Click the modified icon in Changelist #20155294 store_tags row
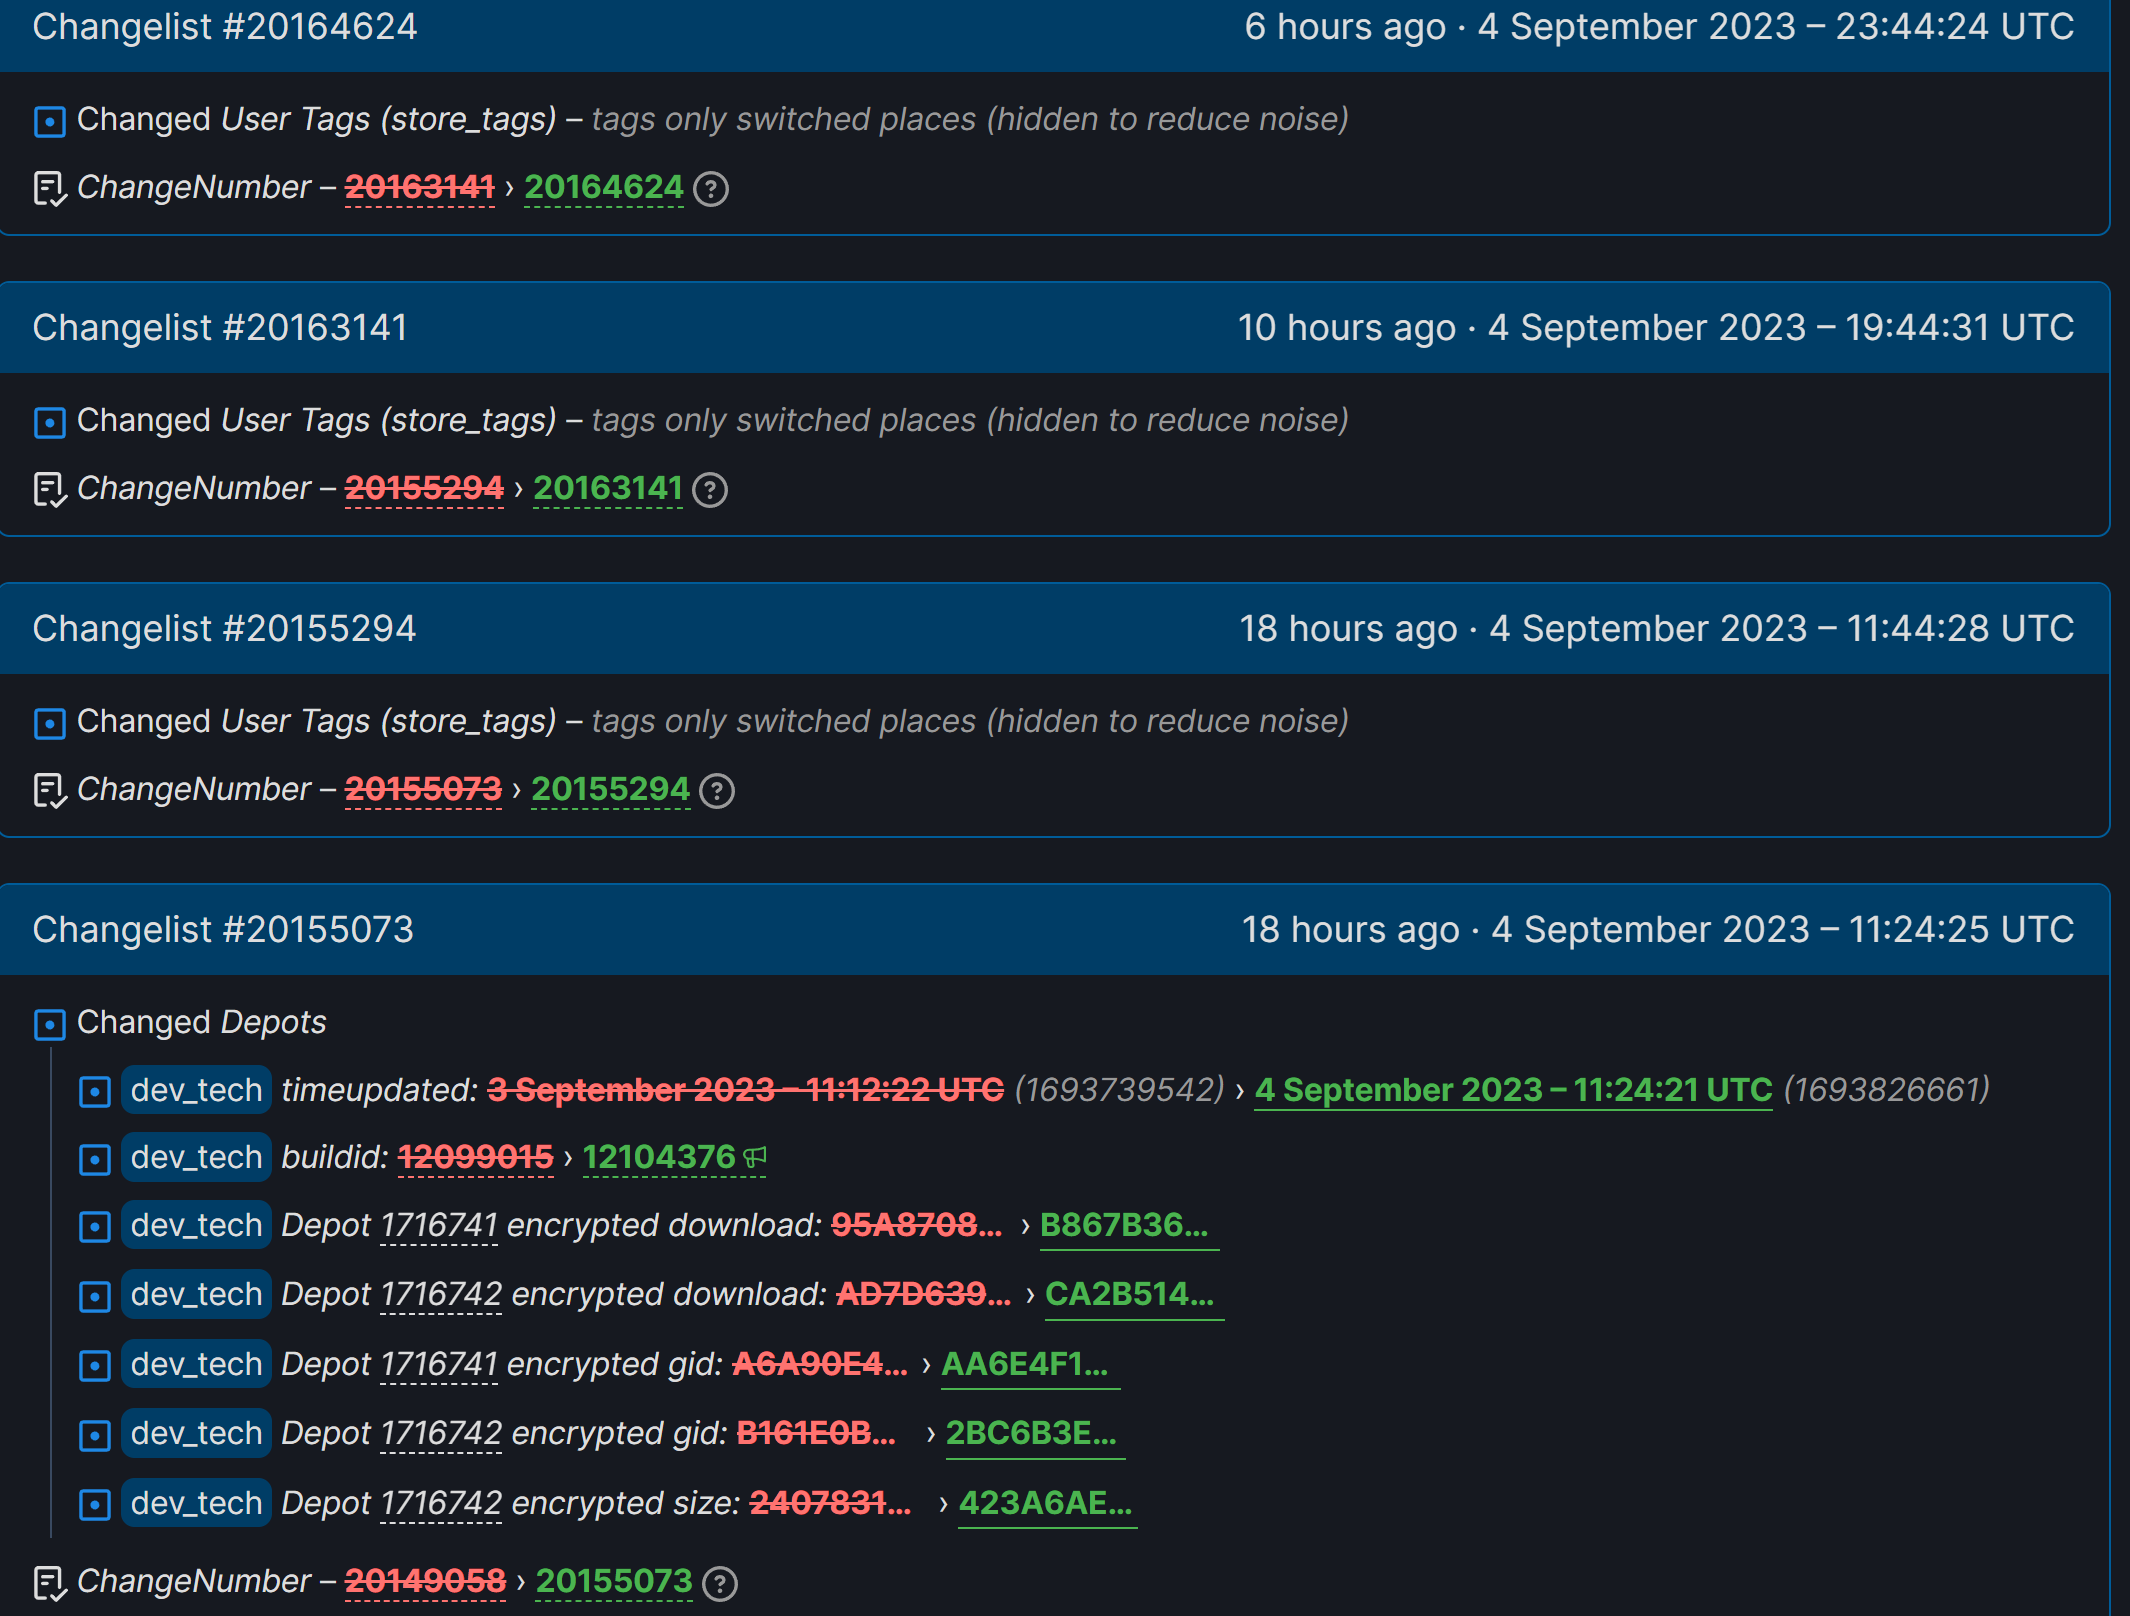Screen dimensions: 2130x1616 (x=49, y=723)
